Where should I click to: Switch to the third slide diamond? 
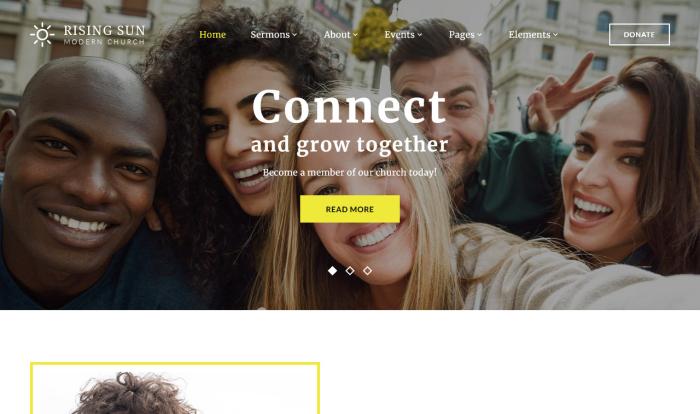pos(367,271)
